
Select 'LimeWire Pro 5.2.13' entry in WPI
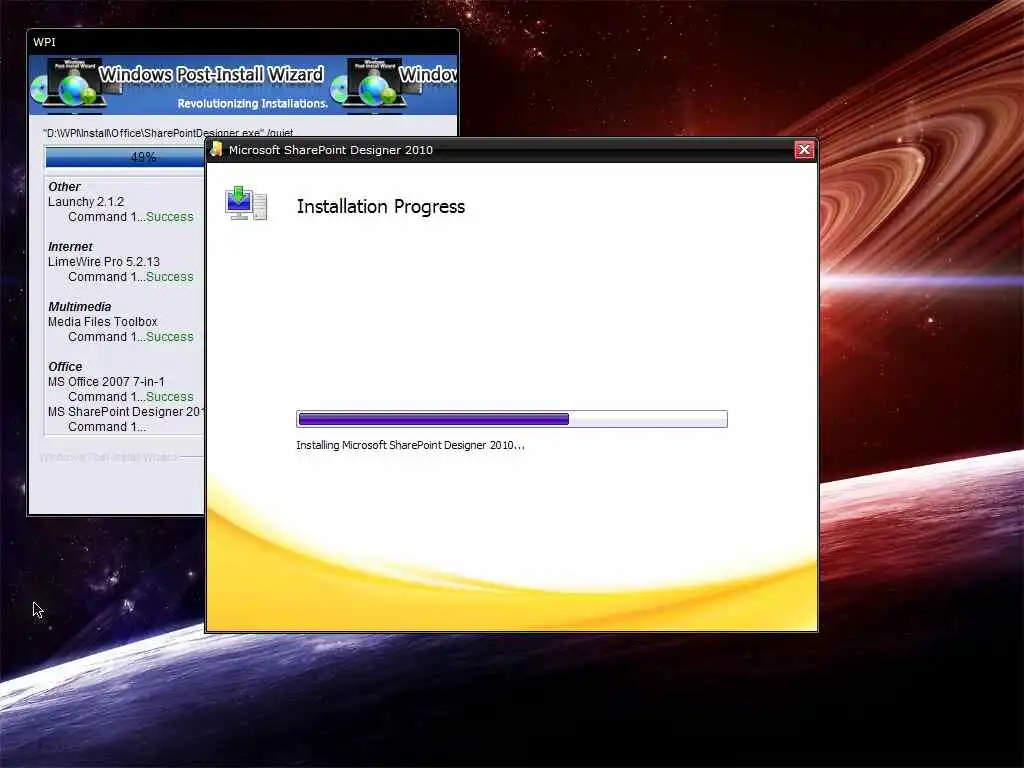point(104,262)
